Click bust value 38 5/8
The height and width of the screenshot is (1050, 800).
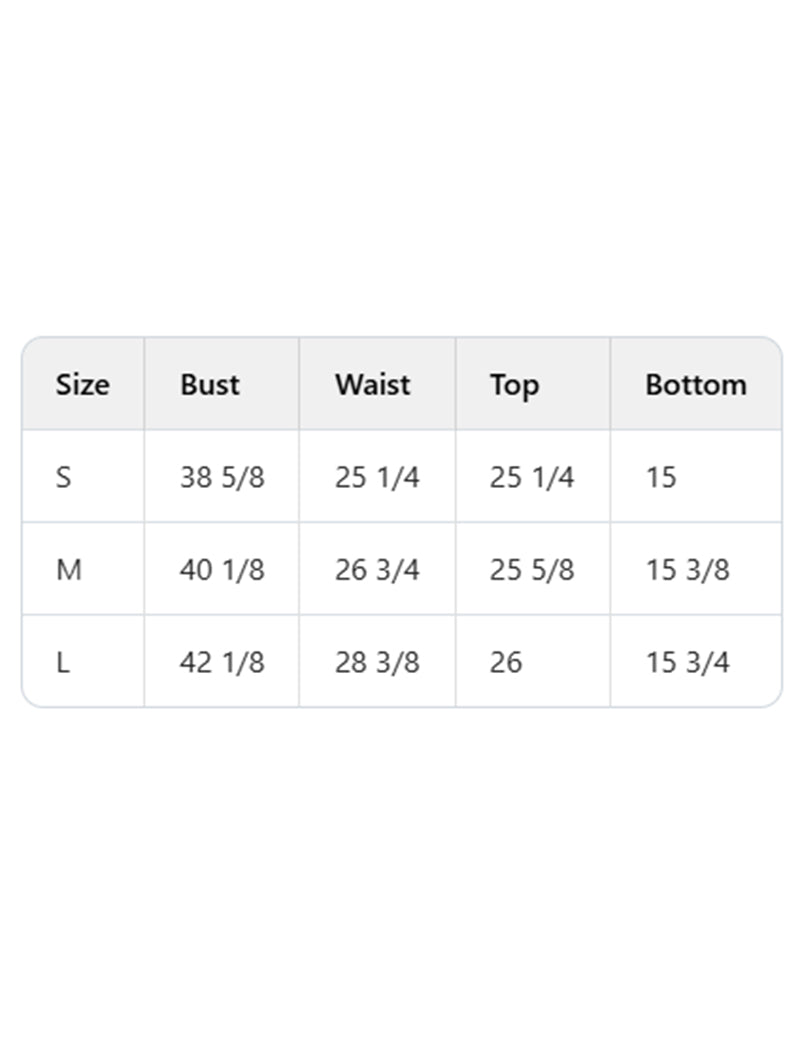pos(222,477)
